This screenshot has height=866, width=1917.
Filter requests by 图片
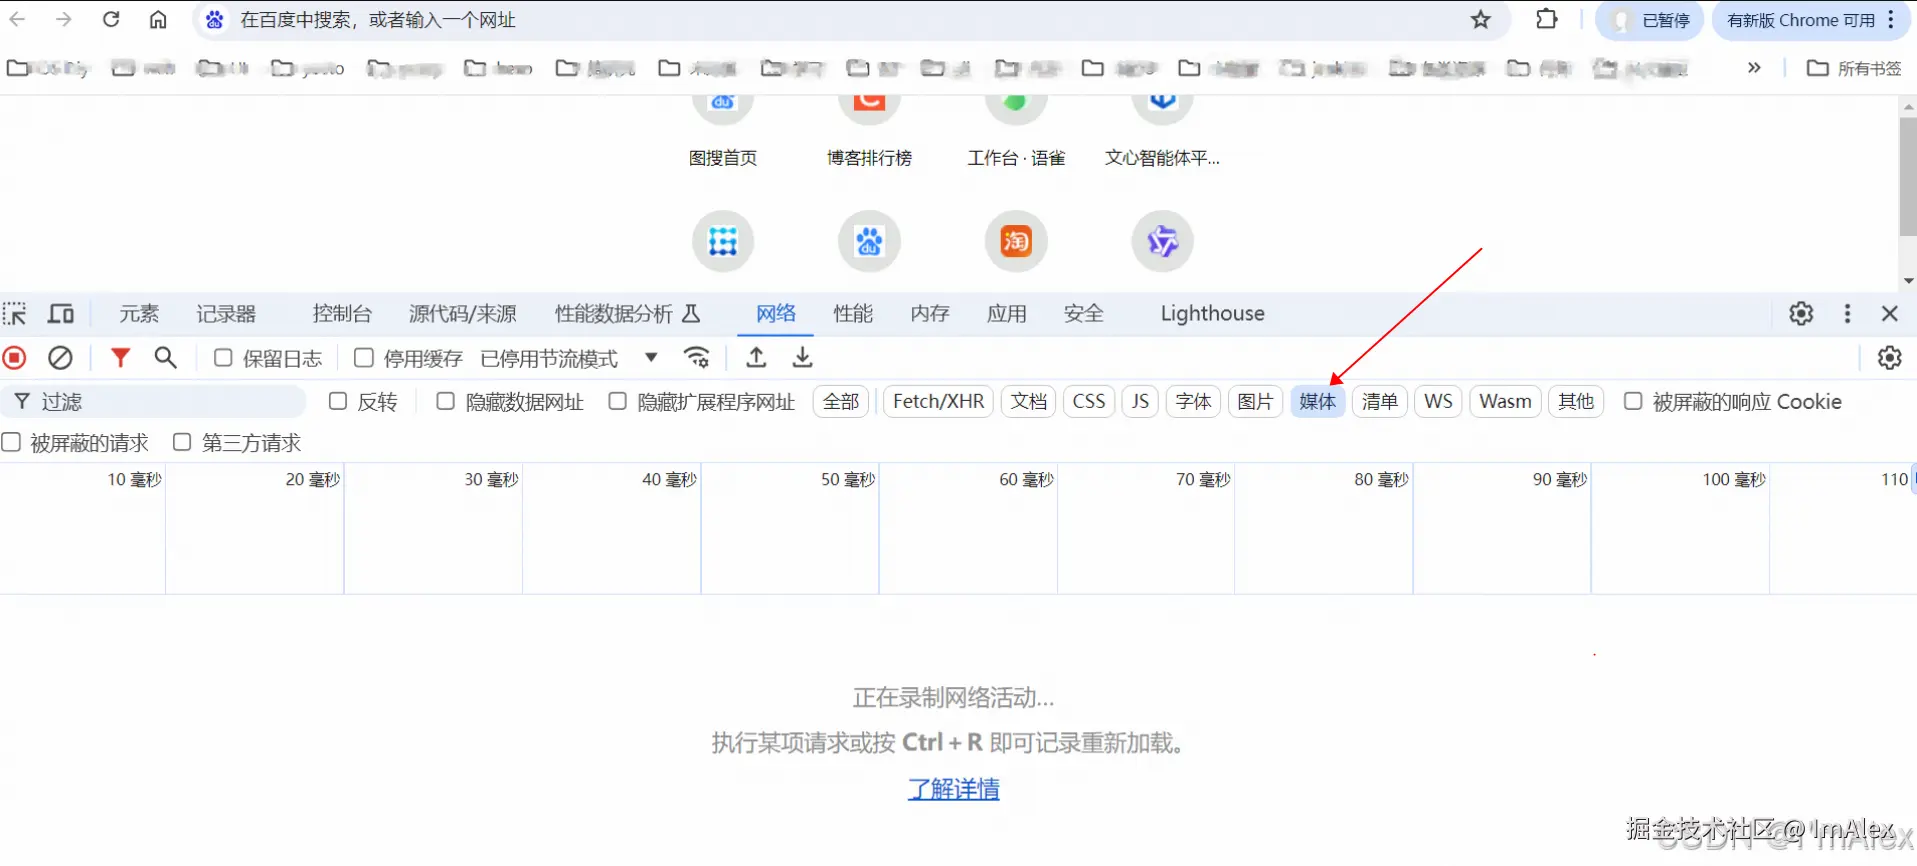click(1255, 402)
